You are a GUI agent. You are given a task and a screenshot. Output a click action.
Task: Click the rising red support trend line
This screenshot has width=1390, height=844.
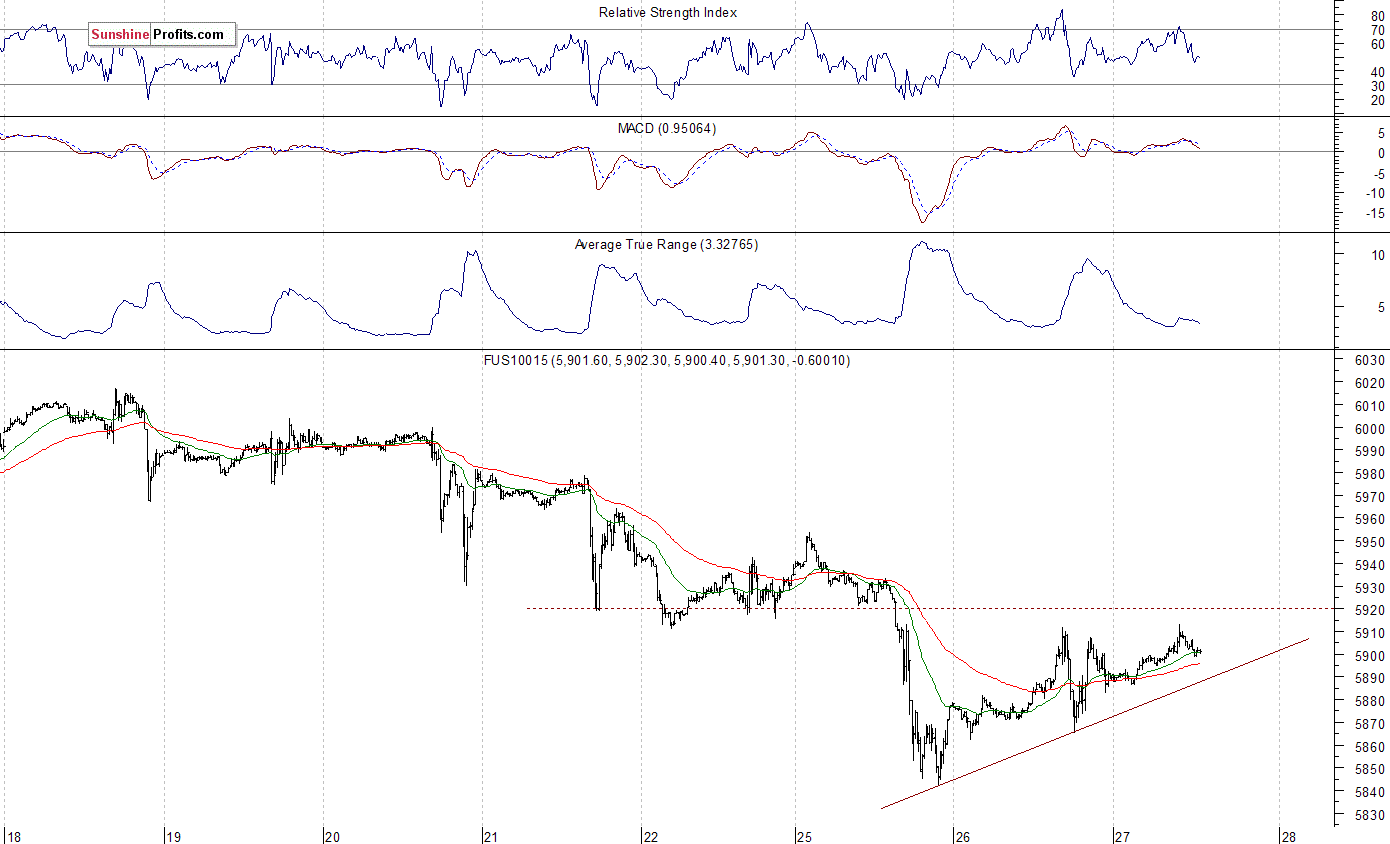coord(1095,723)
